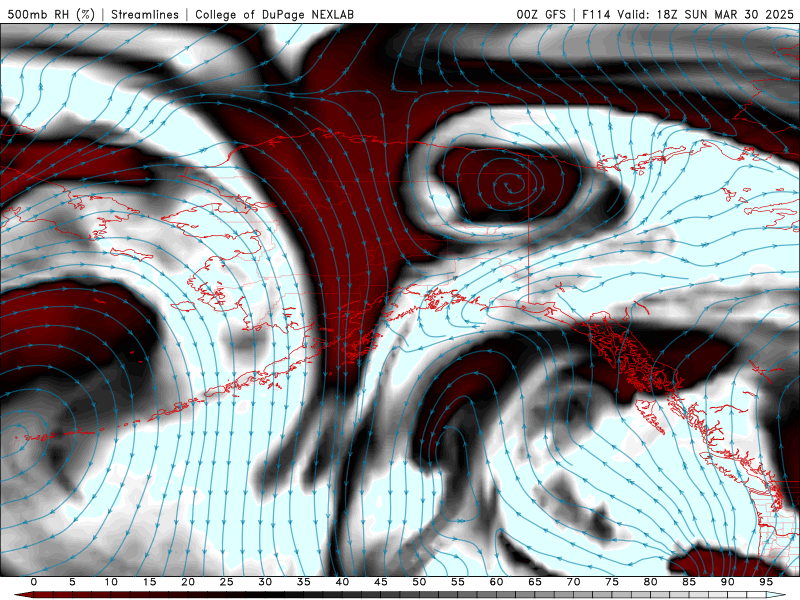Screen dimensions: 800x600
Task: Click the colorbar tick label "30"
Action: 265,582
